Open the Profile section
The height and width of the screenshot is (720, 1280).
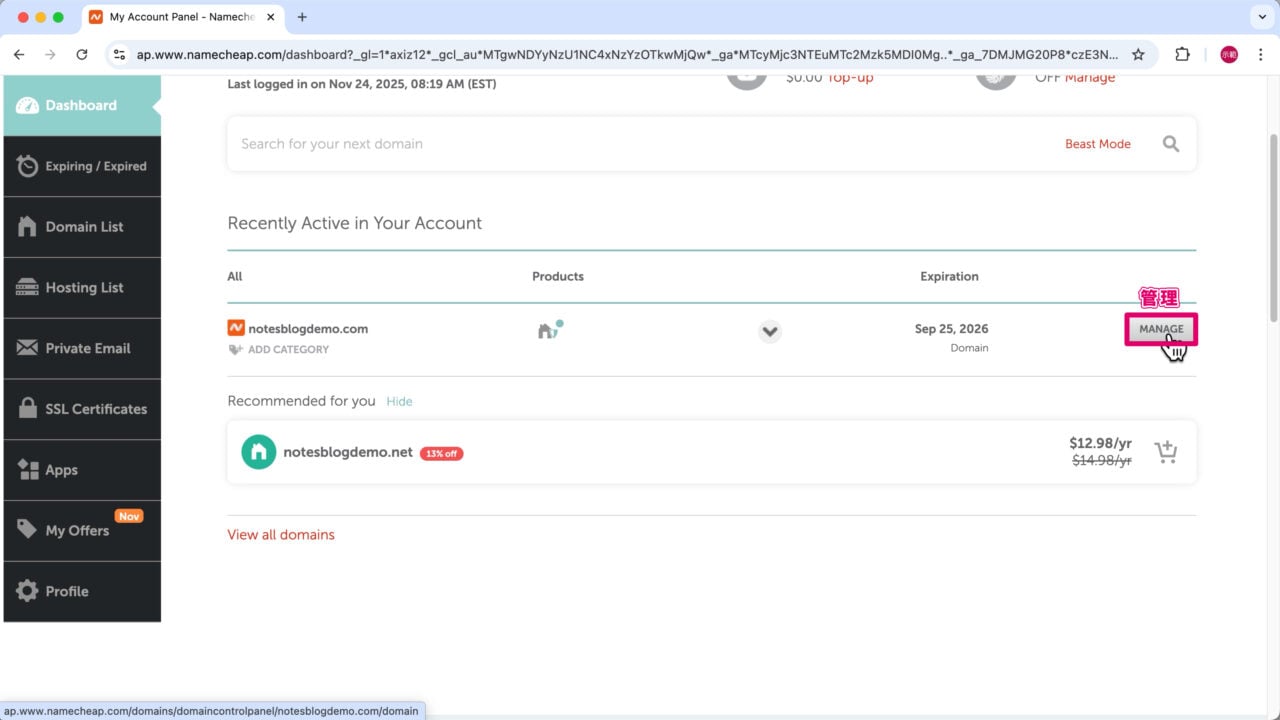click(x=82, y=591)
